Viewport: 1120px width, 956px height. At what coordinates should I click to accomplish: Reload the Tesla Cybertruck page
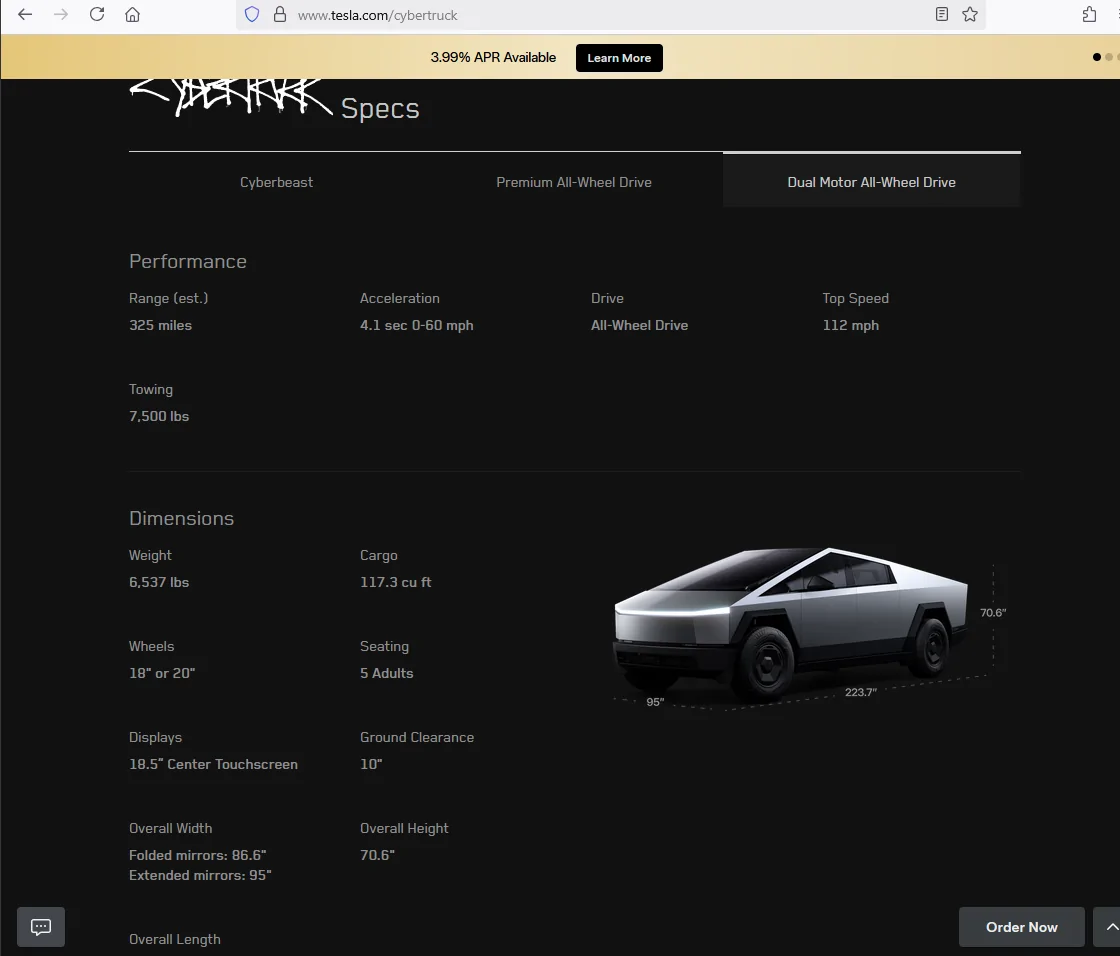point(97,14)
